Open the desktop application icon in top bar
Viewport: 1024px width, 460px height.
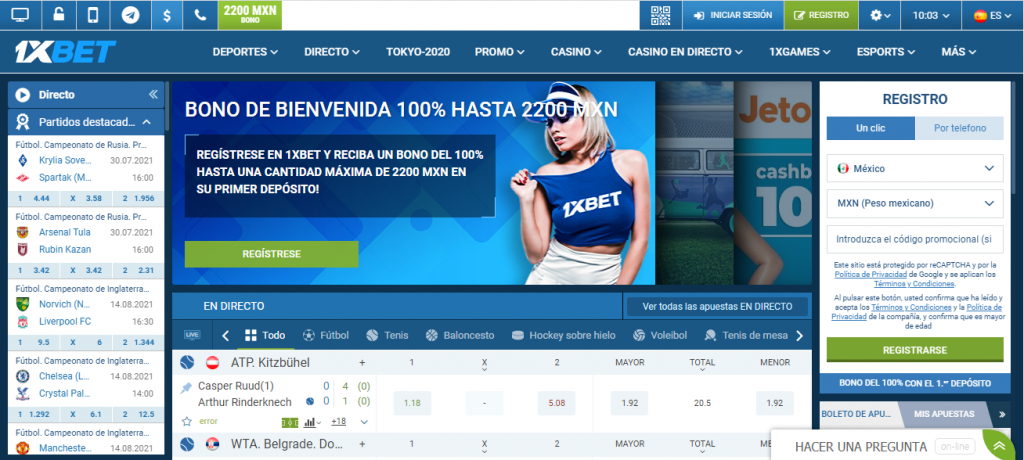pos(21,15)
